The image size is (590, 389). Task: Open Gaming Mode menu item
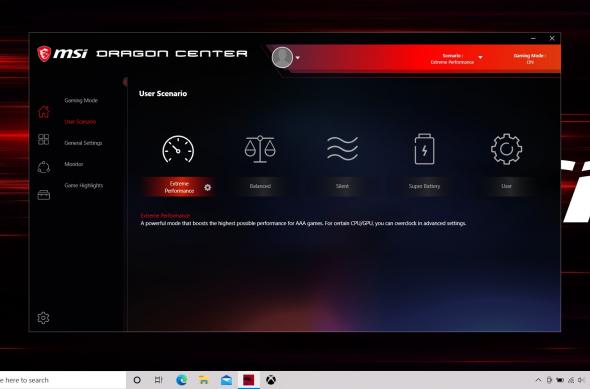click(x=81, y=100)
